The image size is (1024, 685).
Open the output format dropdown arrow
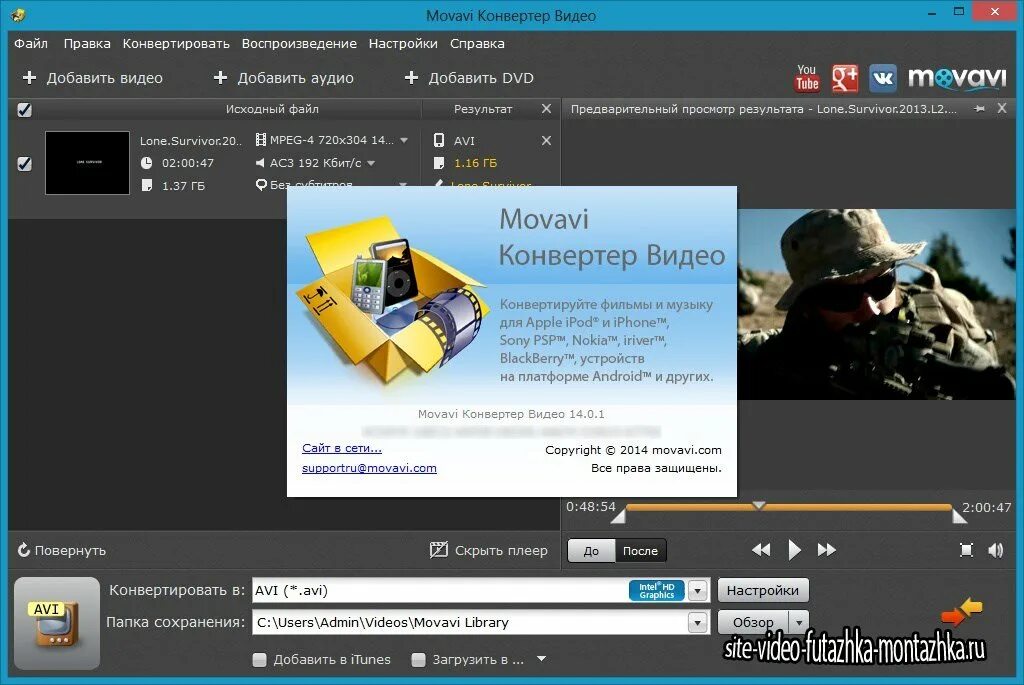697,590
